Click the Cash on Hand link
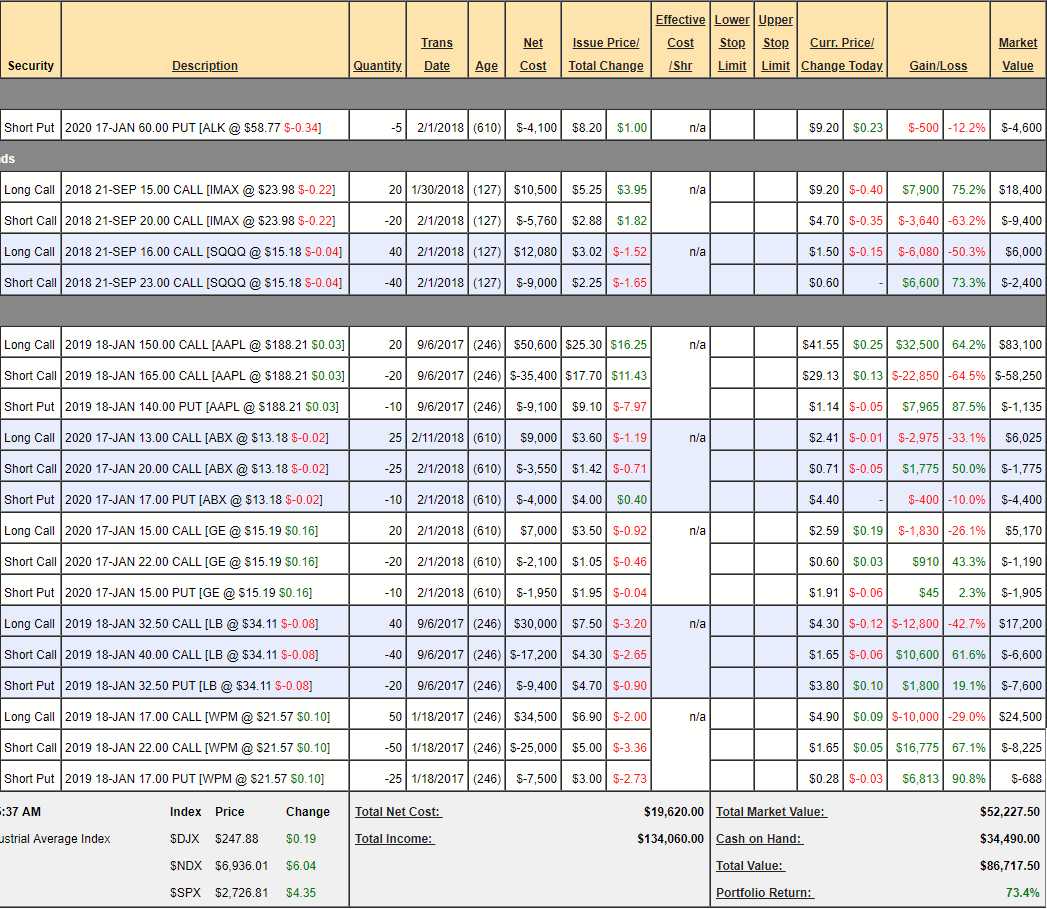Image resolution: width=1047 pixels, height=909 pixels. pyautogui.click(x=759, y=839)
